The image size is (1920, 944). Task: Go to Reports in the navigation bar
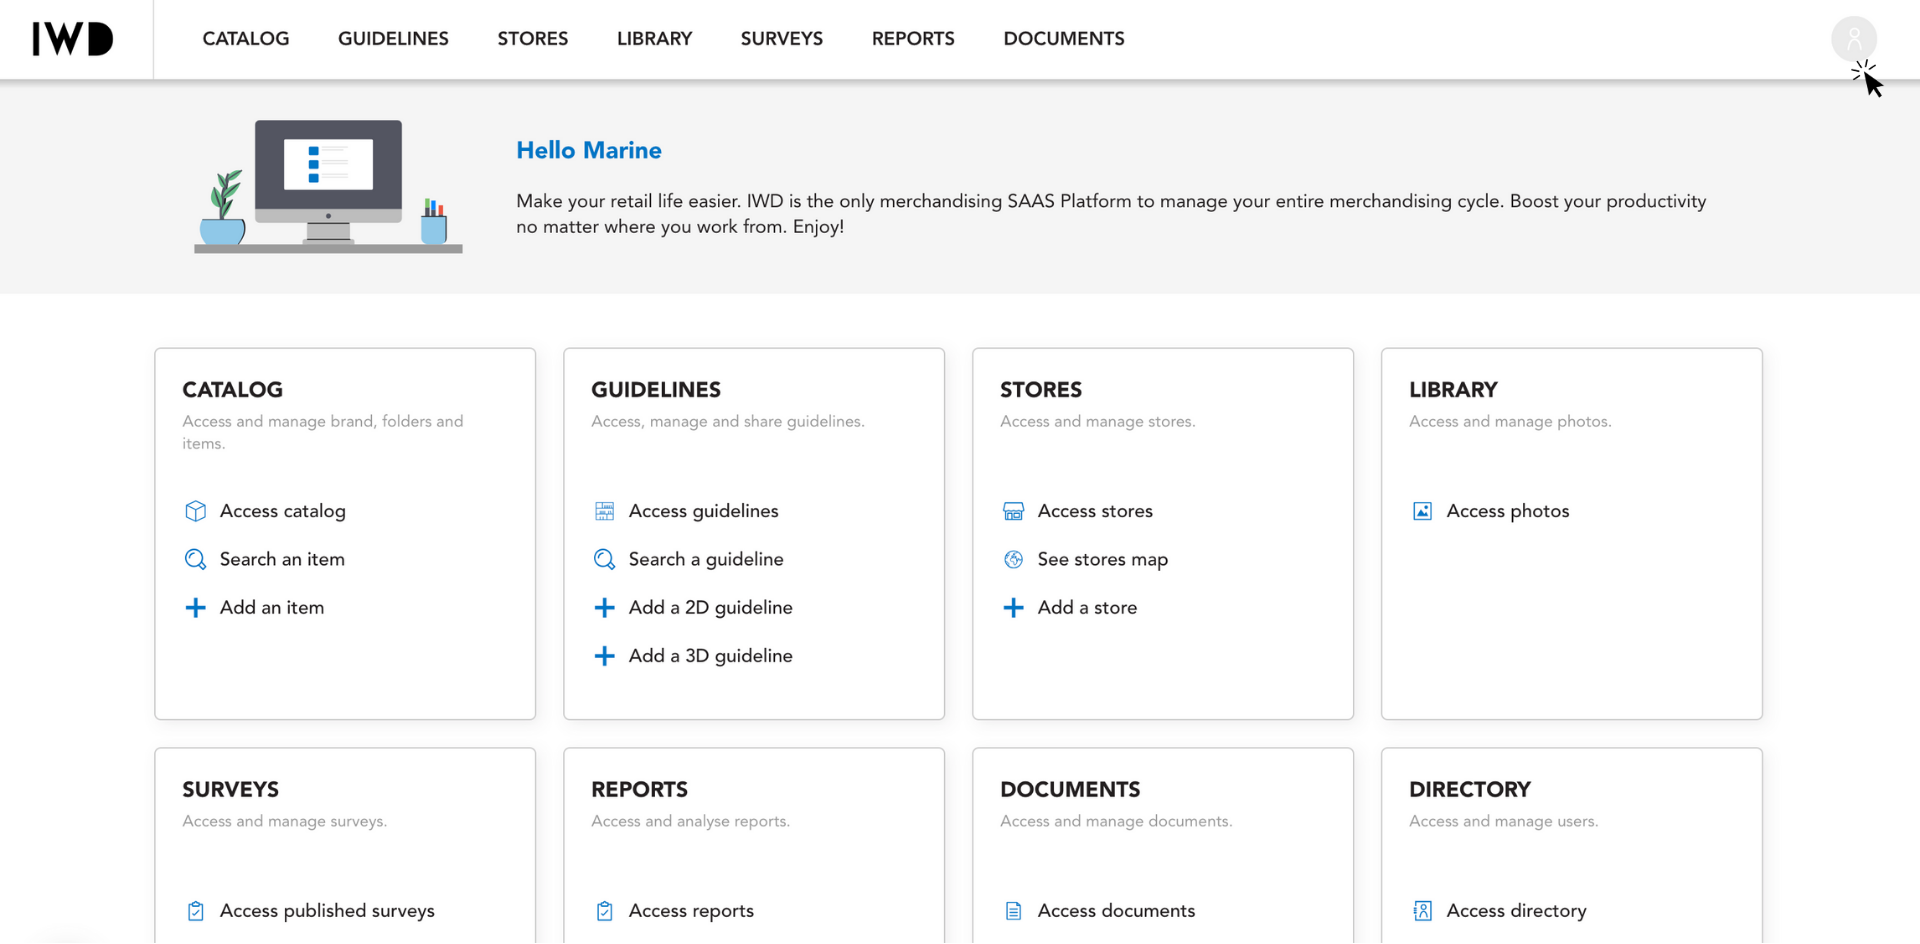913,39
